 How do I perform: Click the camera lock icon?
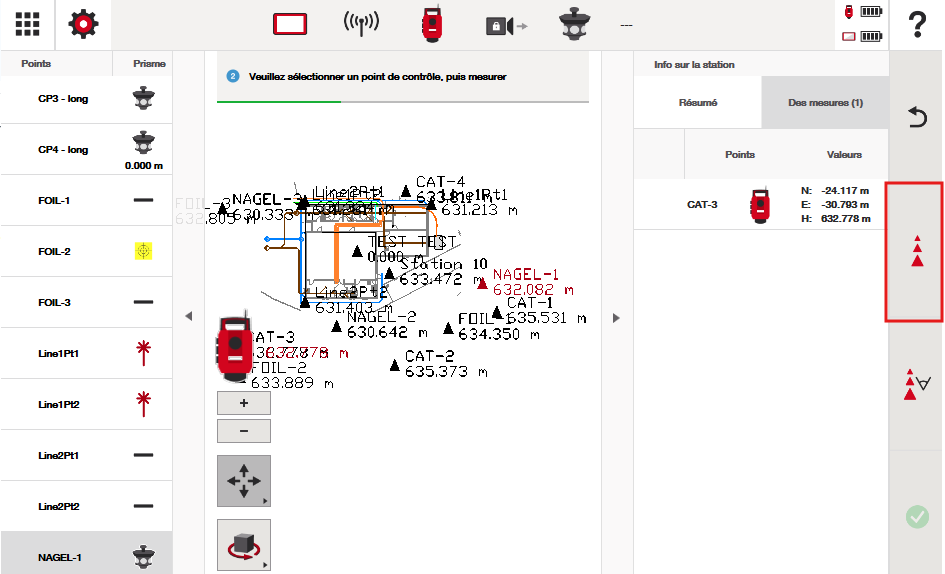click(x=506, y=25)
